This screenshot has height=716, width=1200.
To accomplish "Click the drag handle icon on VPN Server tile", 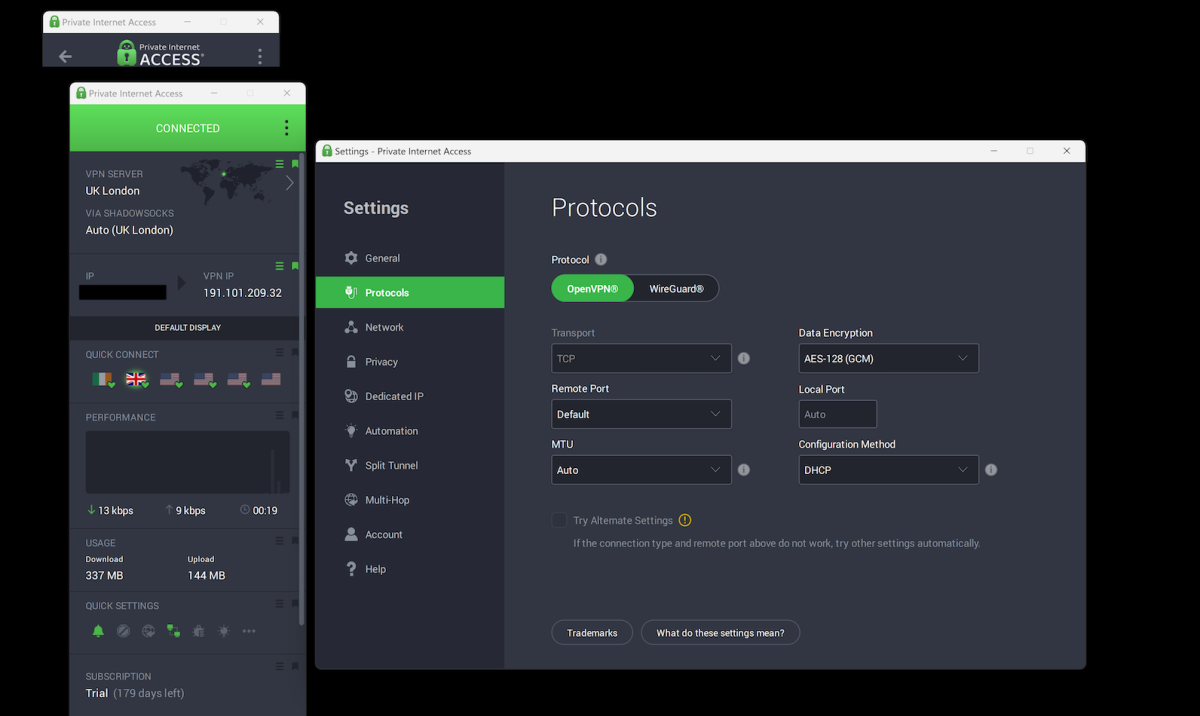I will coord(280,163).
